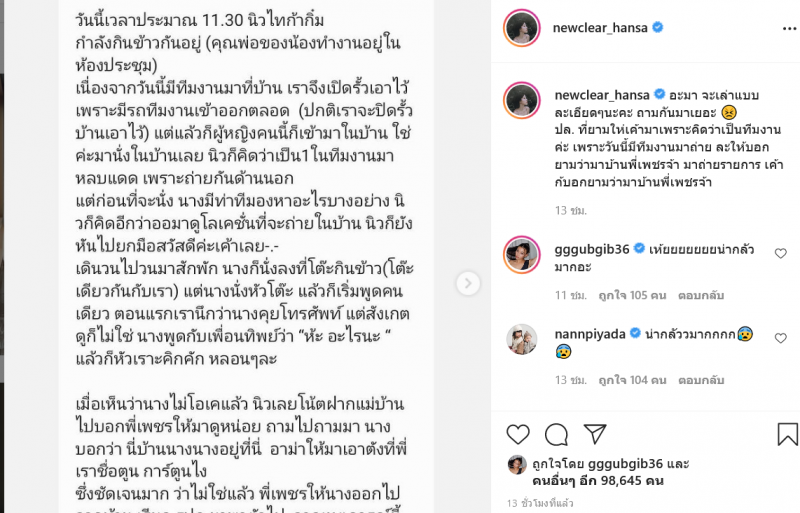Open gggubgib36's profile avatar

[x=522, y=255]
